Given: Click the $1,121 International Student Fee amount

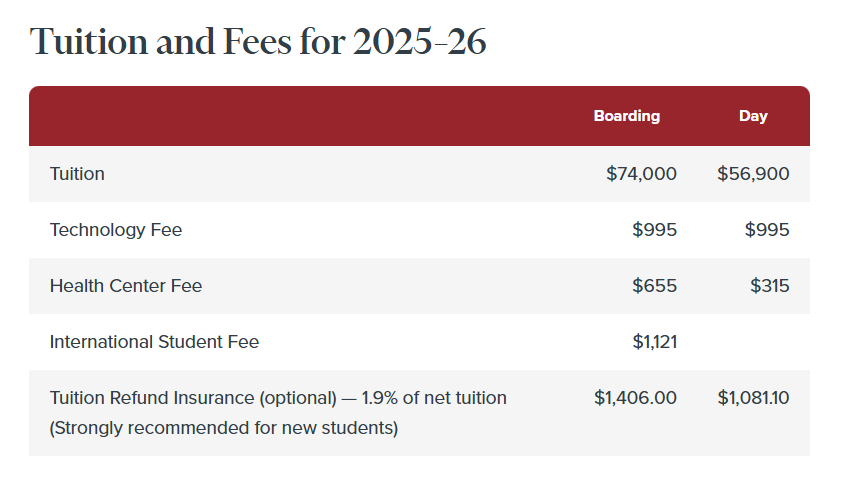Looking at the screenshot, I should (654, 342).
